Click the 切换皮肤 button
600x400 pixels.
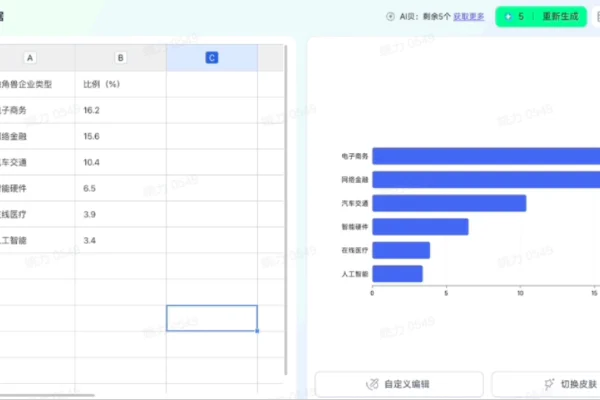tap(546, 384)
